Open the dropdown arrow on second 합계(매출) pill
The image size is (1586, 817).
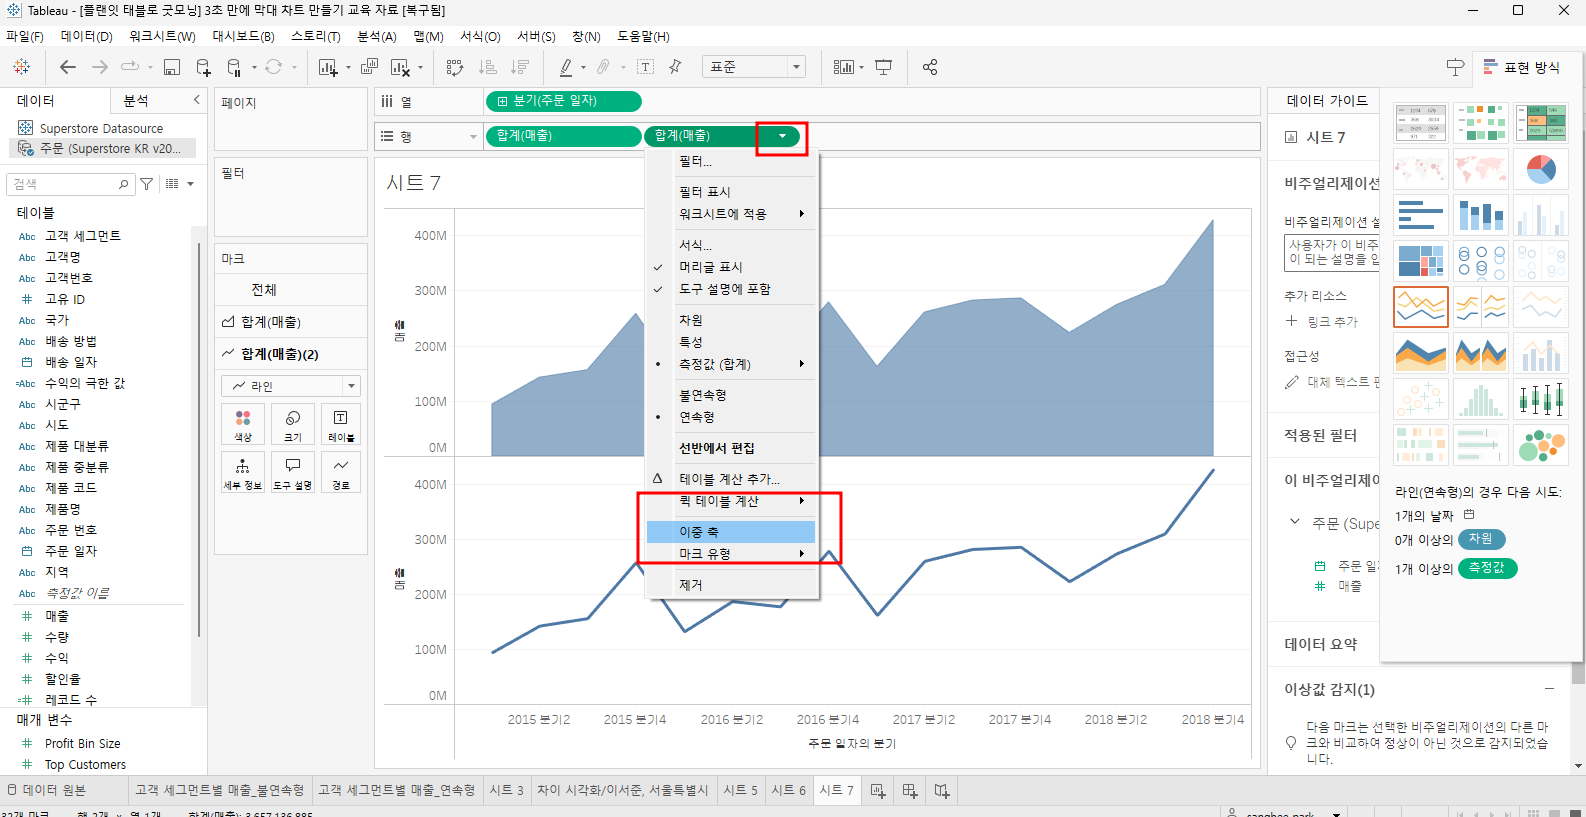pyautogui.click(x=782, y=136)
